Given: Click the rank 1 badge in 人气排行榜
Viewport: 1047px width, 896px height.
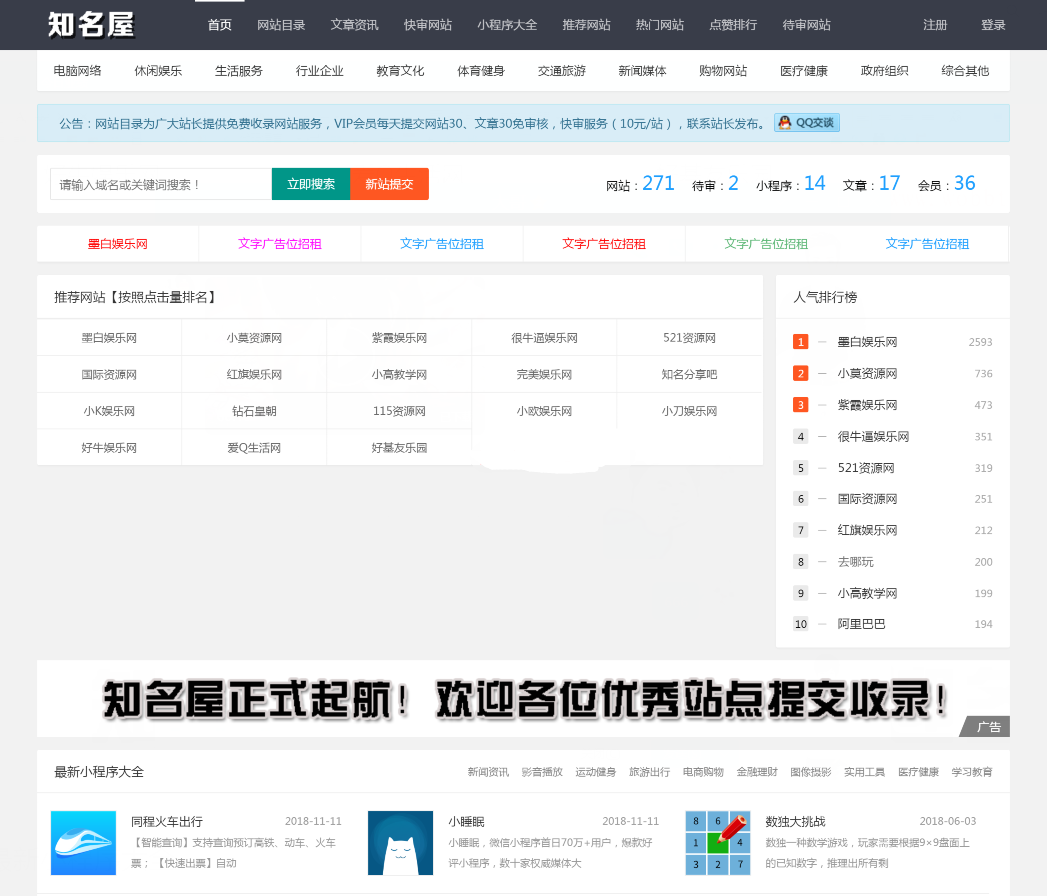Looking at the screenshot, I should pyautogui.click(x=800, y=342).
